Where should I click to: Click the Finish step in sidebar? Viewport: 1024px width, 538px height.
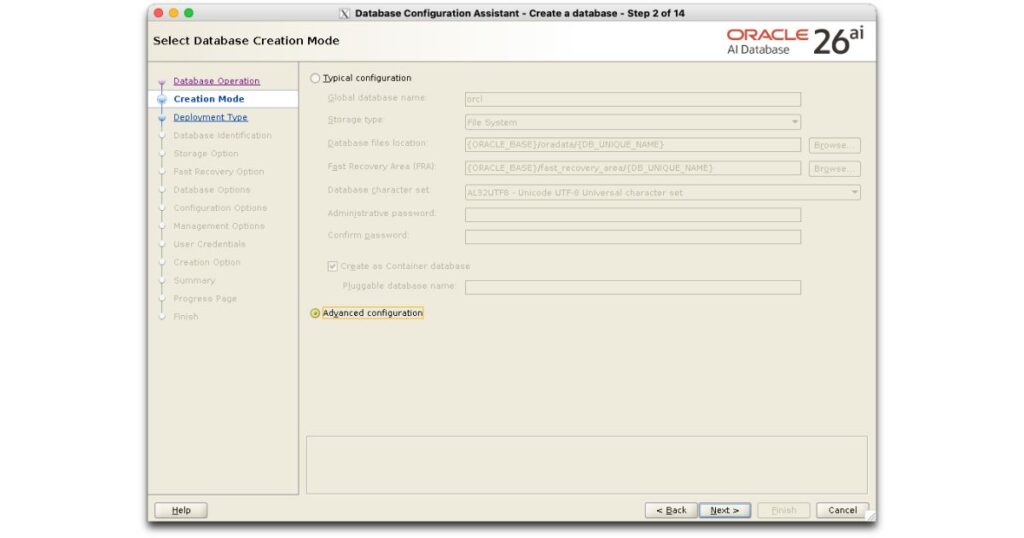click(185, 317)
